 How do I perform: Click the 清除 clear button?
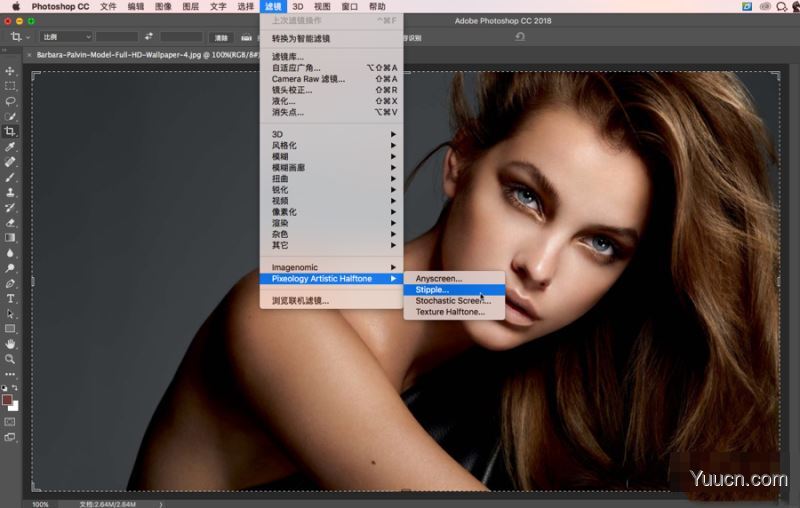[221, 37]
